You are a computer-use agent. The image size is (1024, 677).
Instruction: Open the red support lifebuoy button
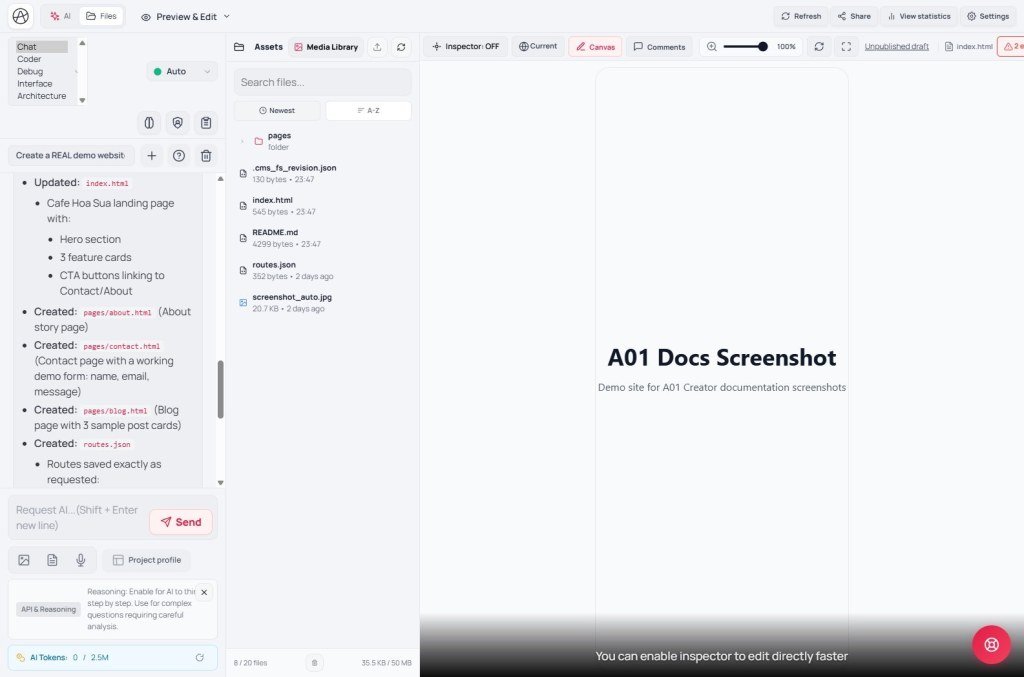click(991, 645)
